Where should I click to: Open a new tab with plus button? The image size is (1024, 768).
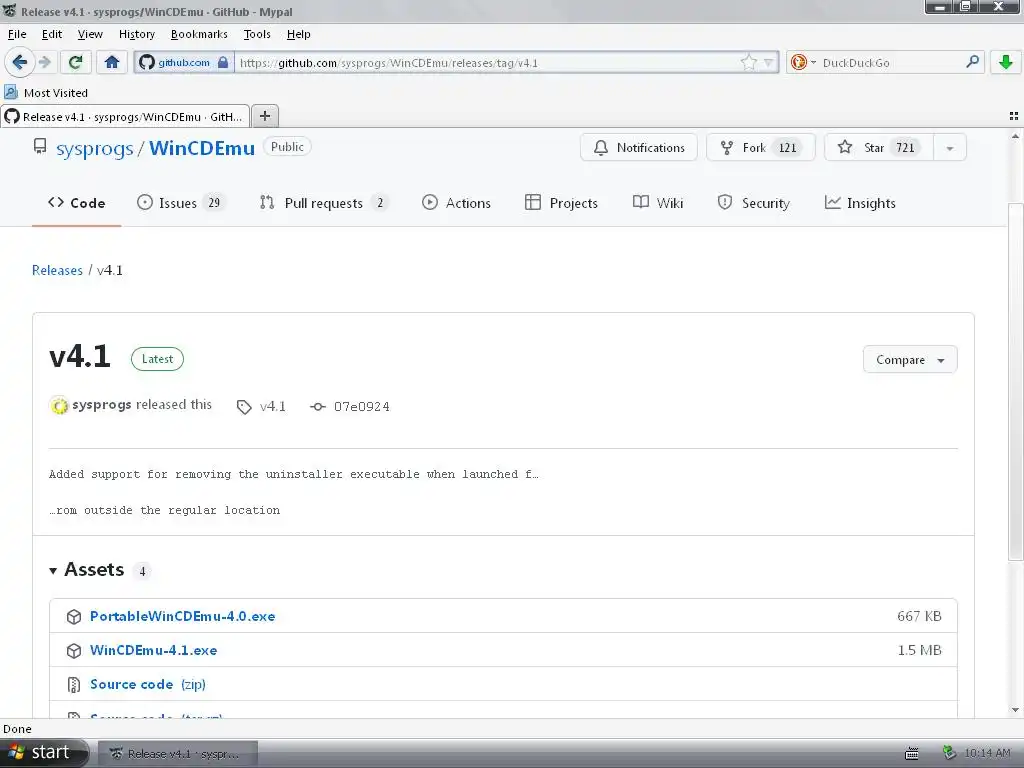[x=264, y=116]
